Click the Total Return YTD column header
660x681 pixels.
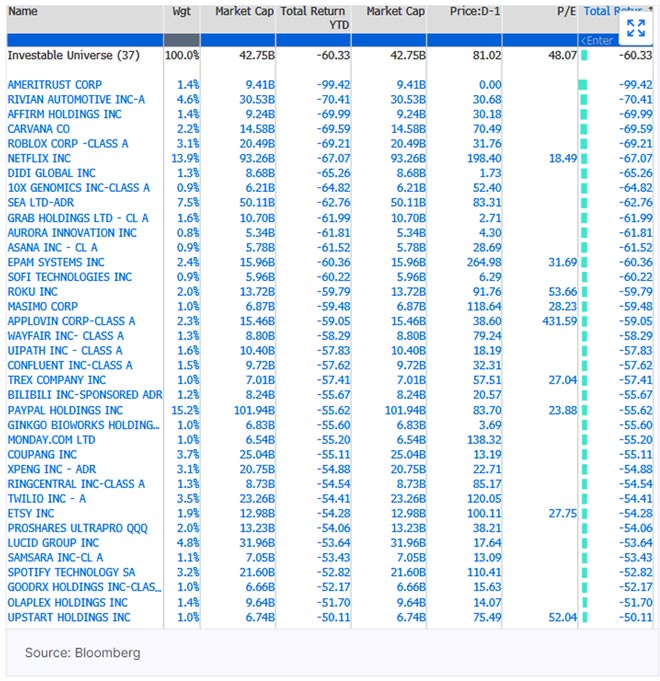pyautogui.click(x=312, y=17)
